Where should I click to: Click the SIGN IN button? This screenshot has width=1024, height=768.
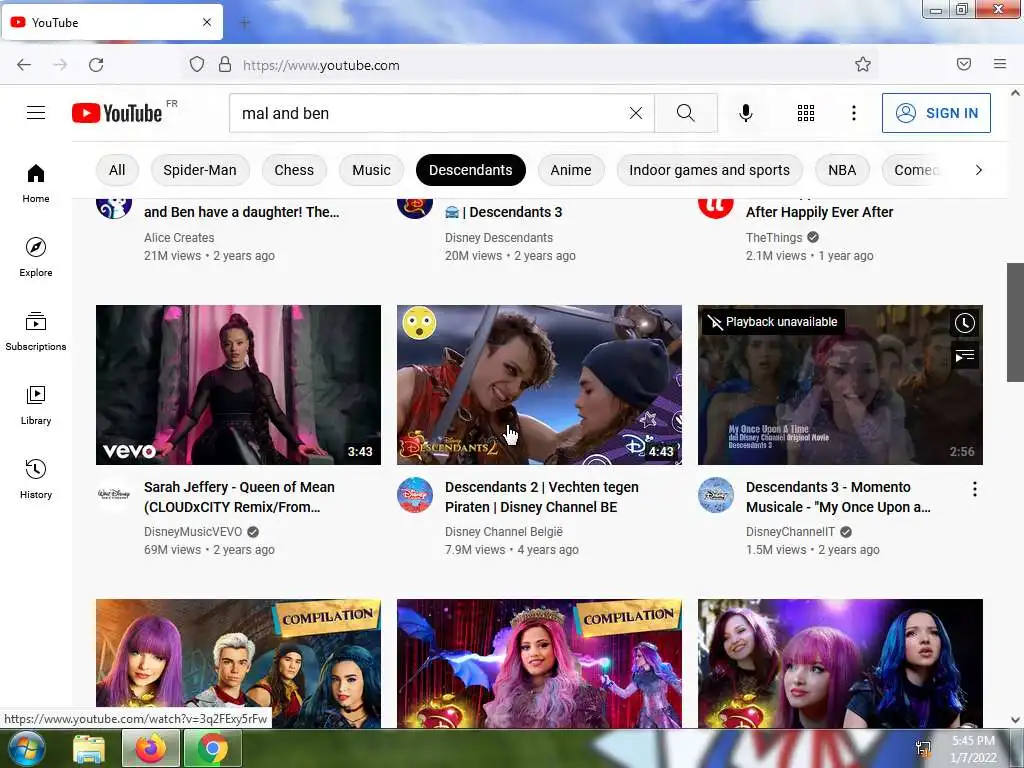[936, 113]
